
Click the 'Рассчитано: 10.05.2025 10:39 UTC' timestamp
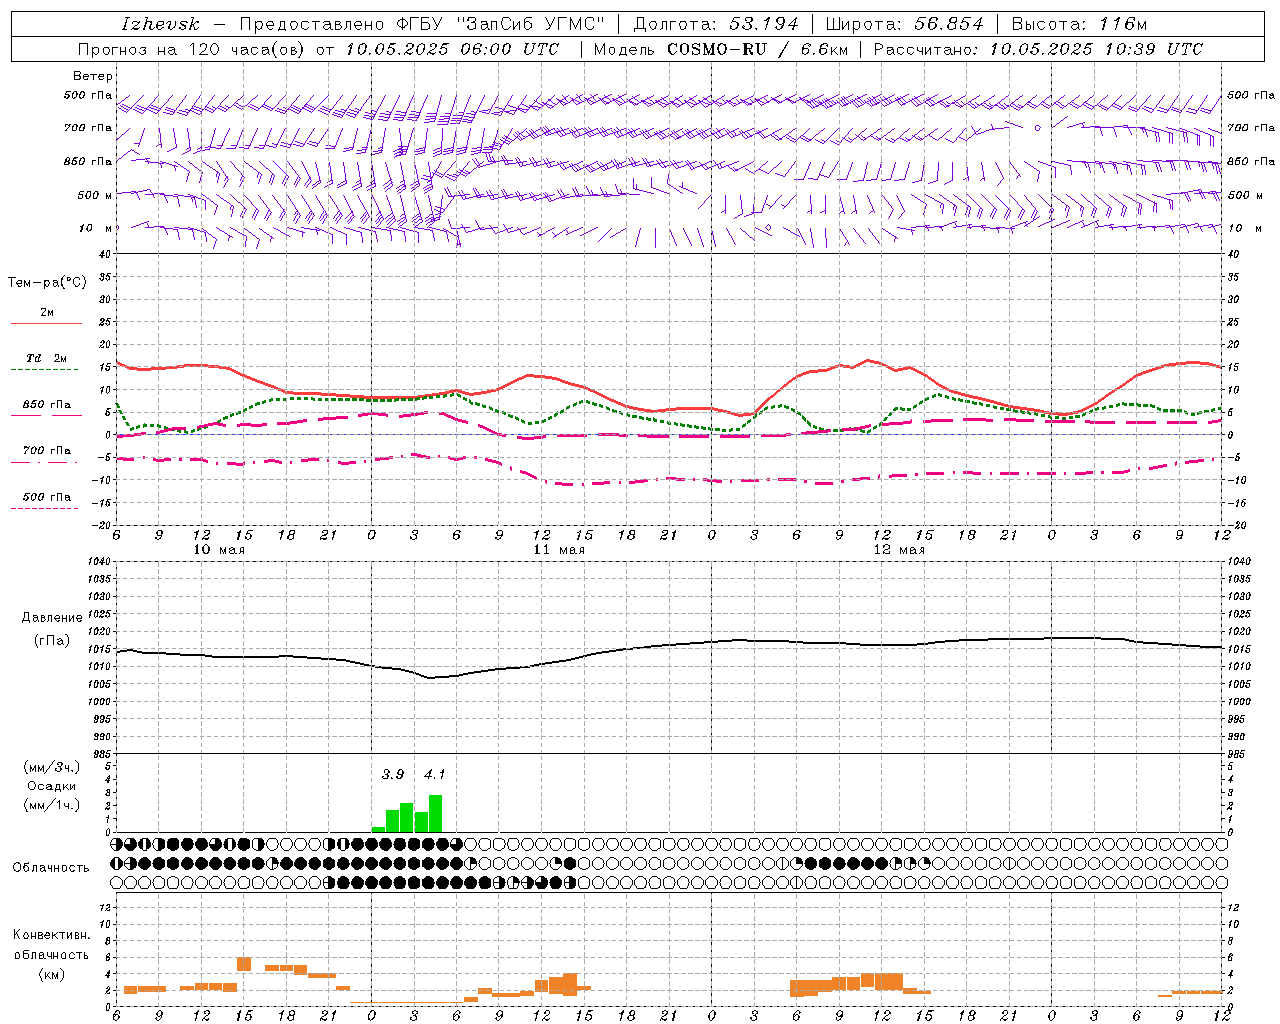click(1038, 49)
